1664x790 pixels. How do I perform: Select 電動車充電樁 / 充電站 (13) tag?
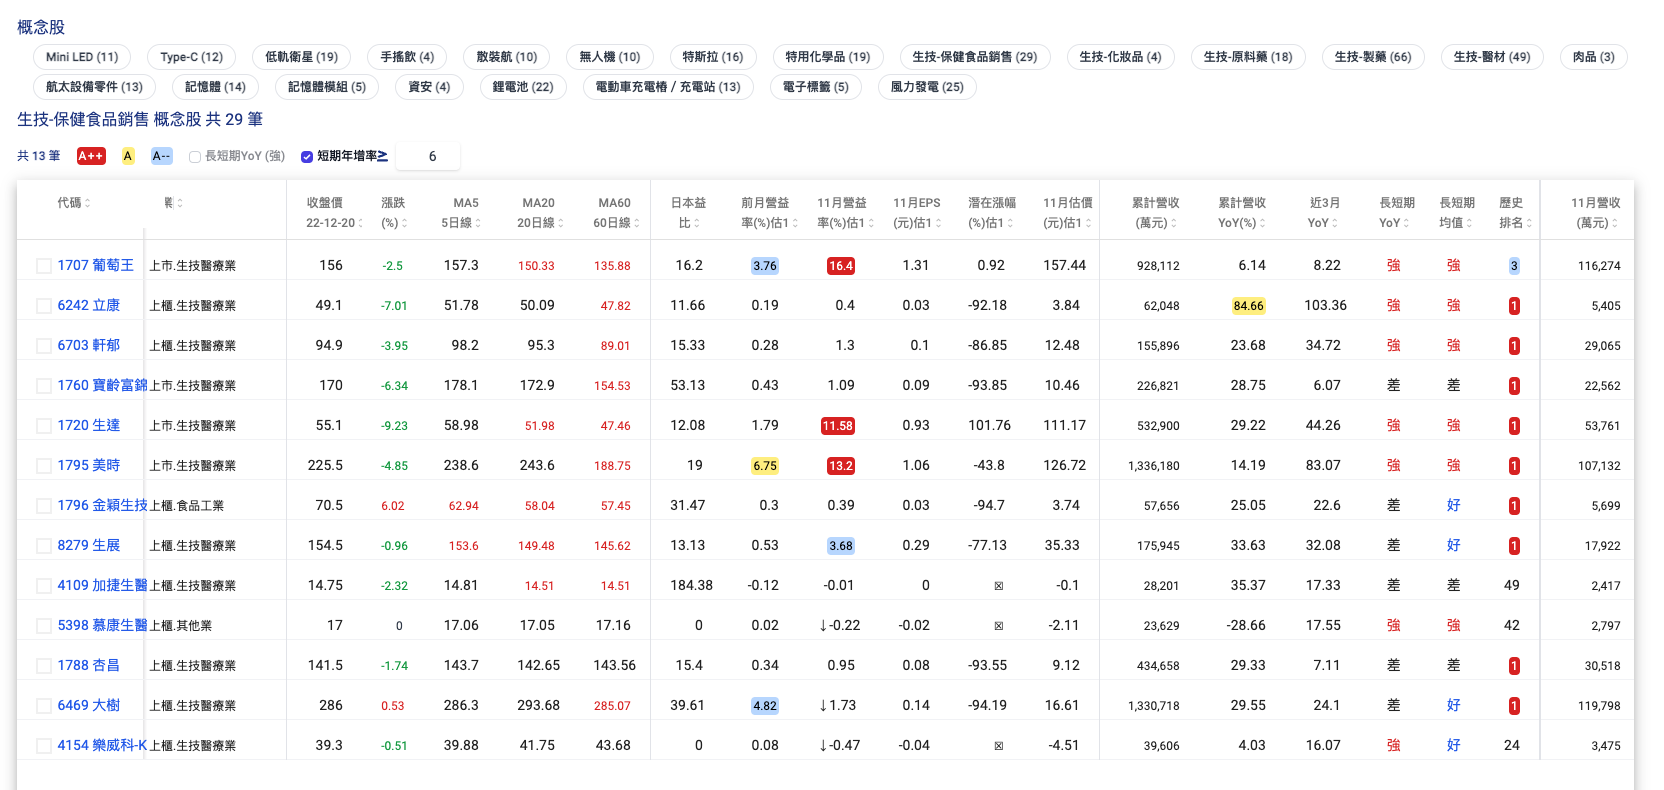(668, 87)
